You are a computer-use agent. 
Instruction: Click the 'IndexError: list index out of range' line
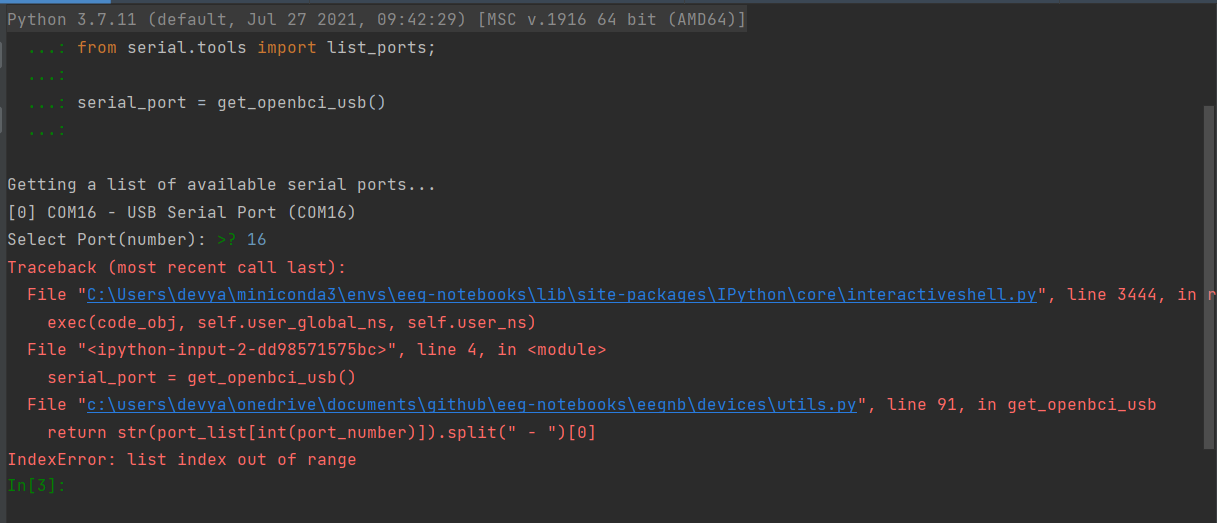(182, 460)
